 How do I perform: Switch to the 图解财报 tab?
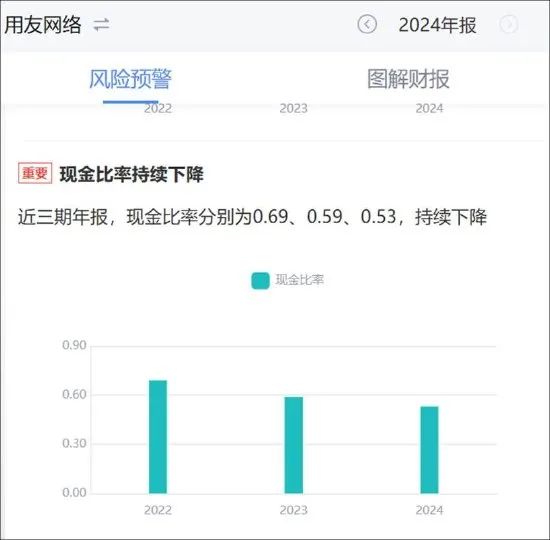tap(408, 79)
